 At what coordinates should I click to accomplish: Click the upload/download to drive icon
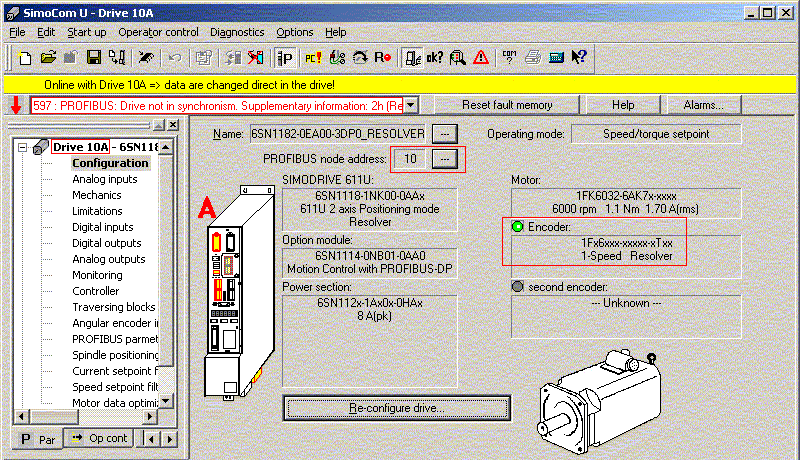tap(117, 58)
